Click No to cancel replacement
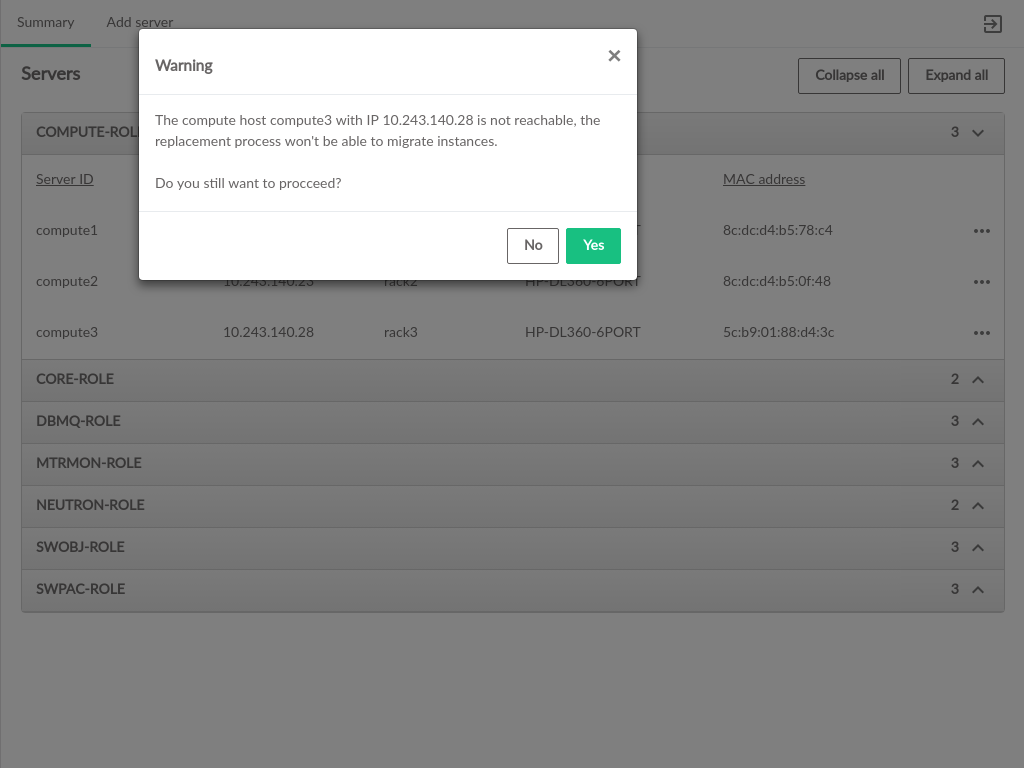 point(532,246)
